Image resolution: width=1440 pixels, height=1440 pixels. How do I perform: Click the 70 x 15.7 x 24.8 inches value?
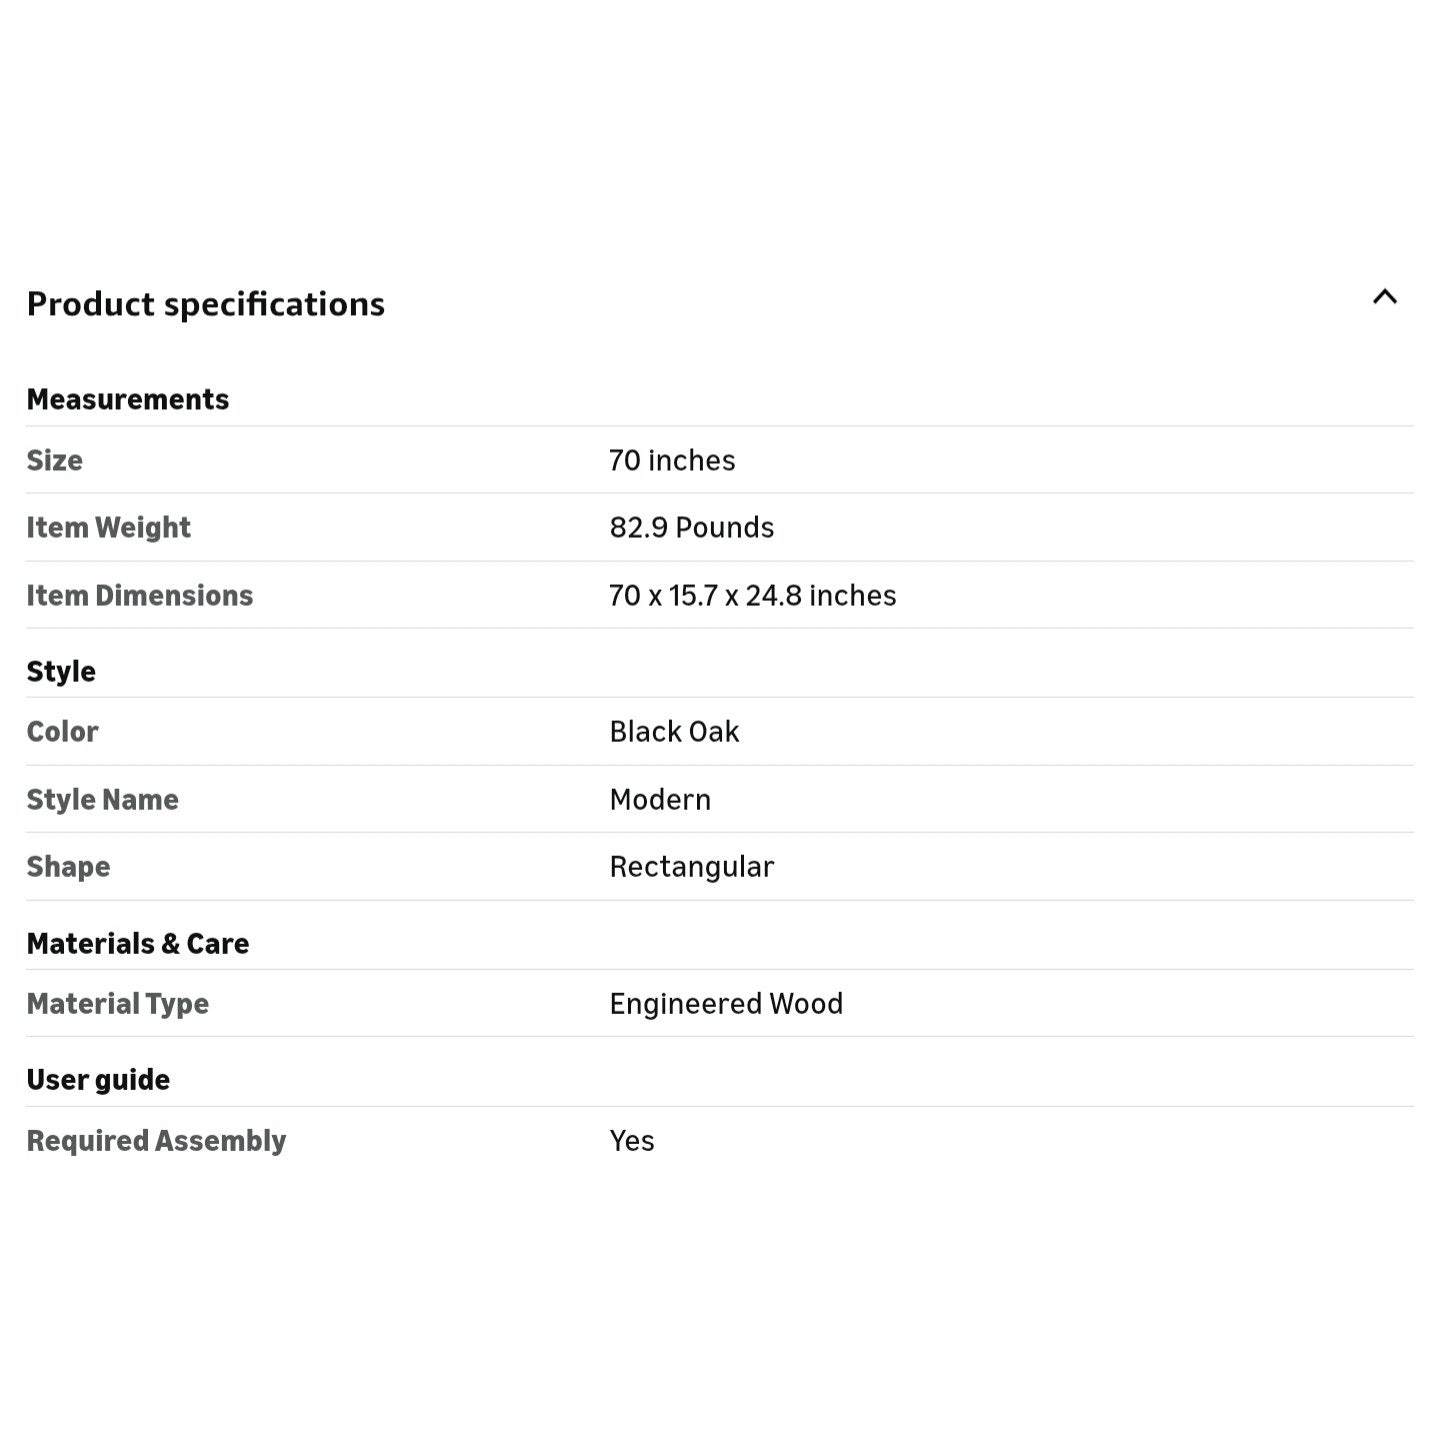click(x=752, y=595)
